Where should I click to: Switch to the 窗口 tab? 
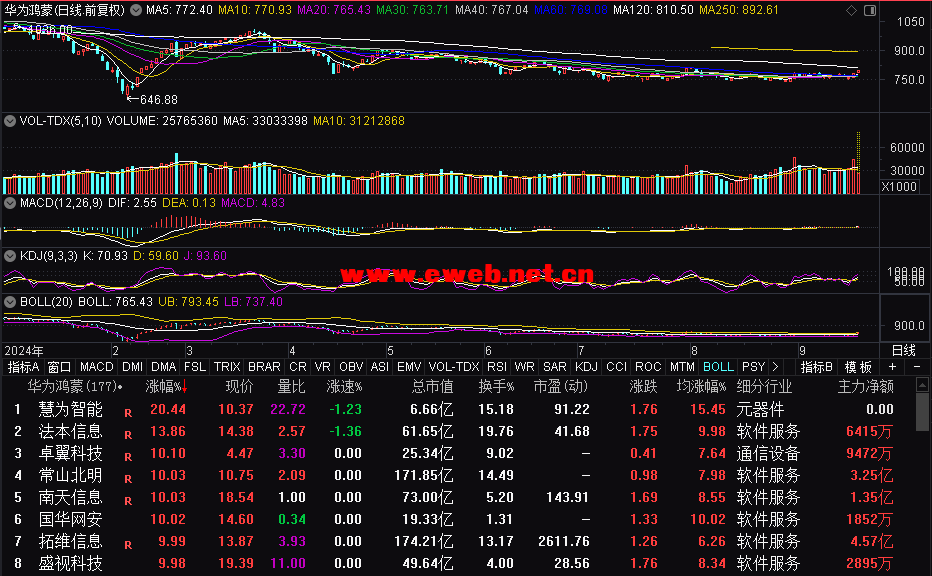(59, 367)
